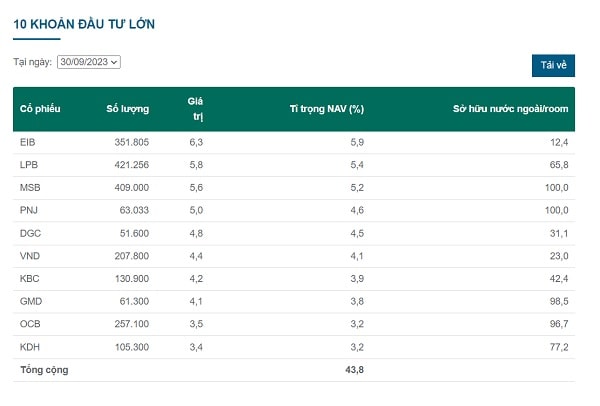Click foreign ownership 100,0 for MSB

click(x=557, y=188)
